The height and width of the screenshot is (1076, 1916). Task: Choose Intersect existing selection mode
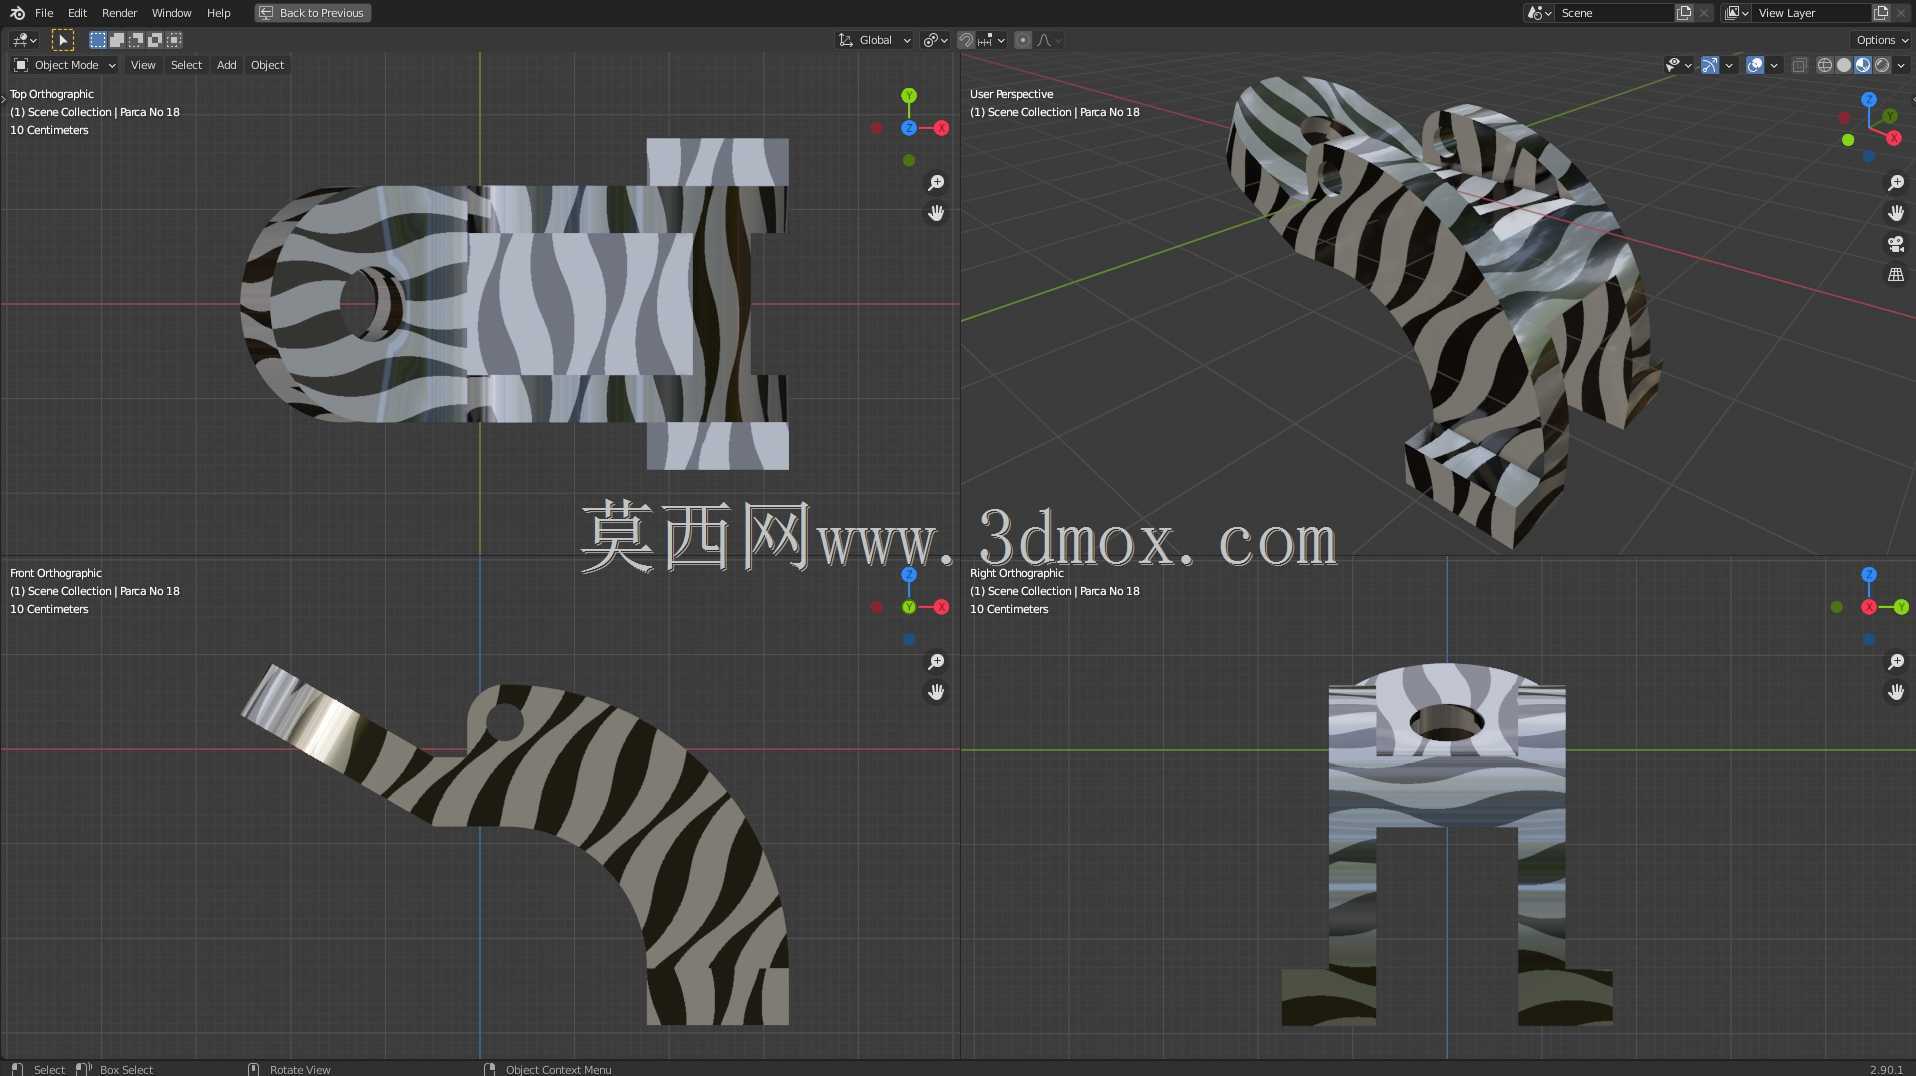[x=174, y=40]
